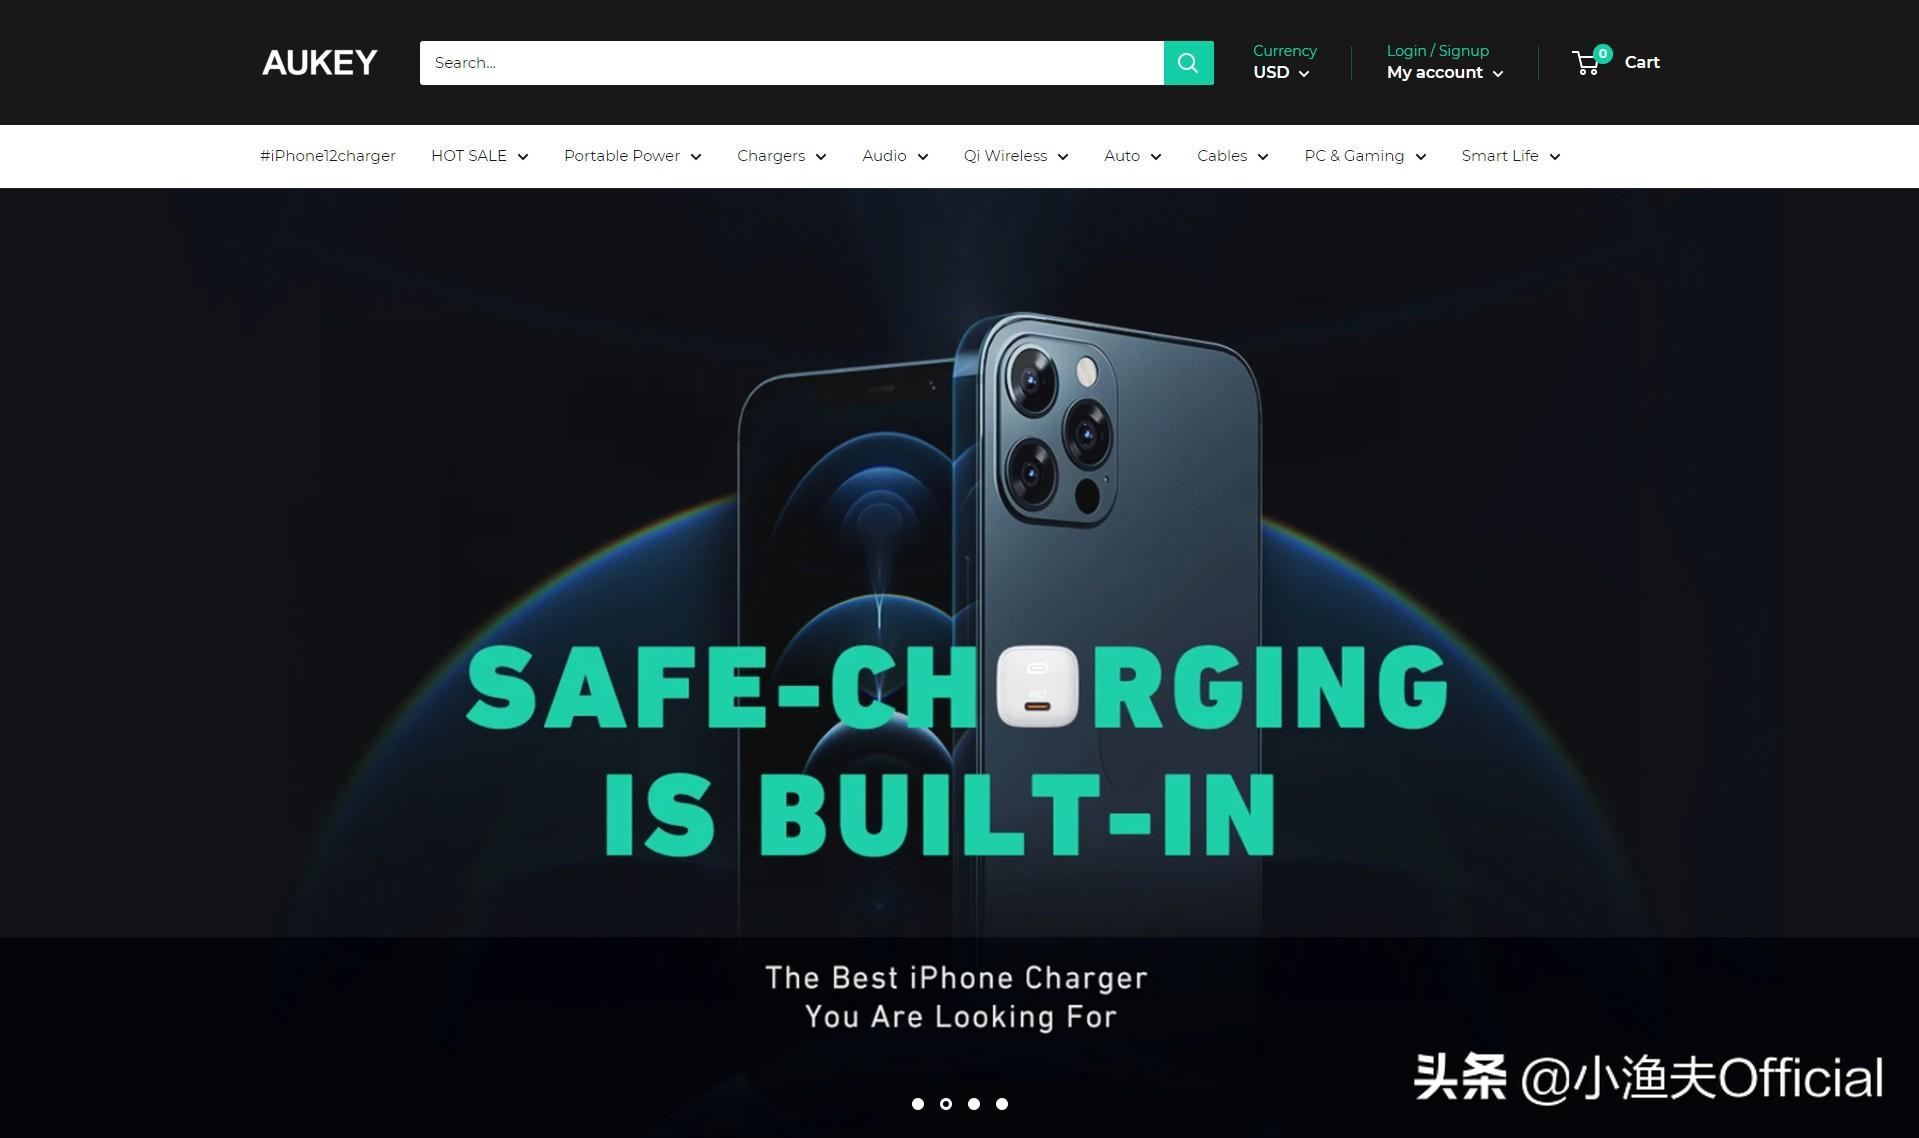The height and width of the screenshot is (1138, 1919).
Task: Click the Cart text link
Action: (1642, 62)
